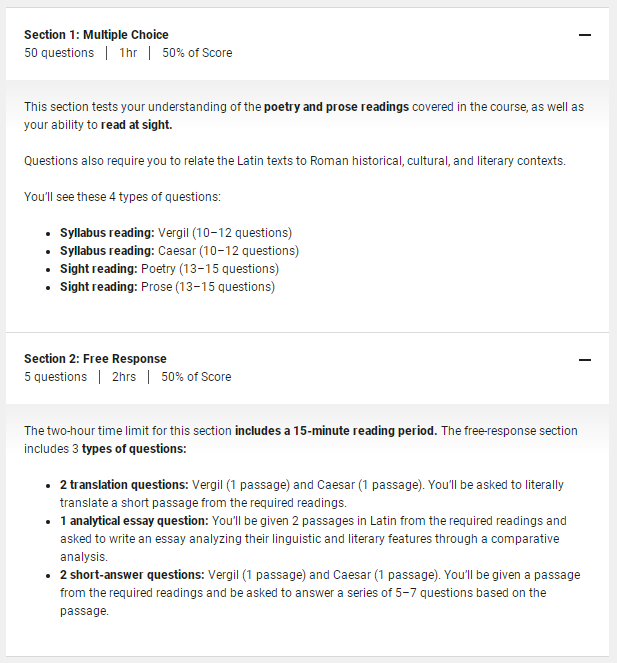The height and width of the screenshot is (663, 617).
Task: Click the Section 1: Multiple Choice header
Action: tap(96, 35)
